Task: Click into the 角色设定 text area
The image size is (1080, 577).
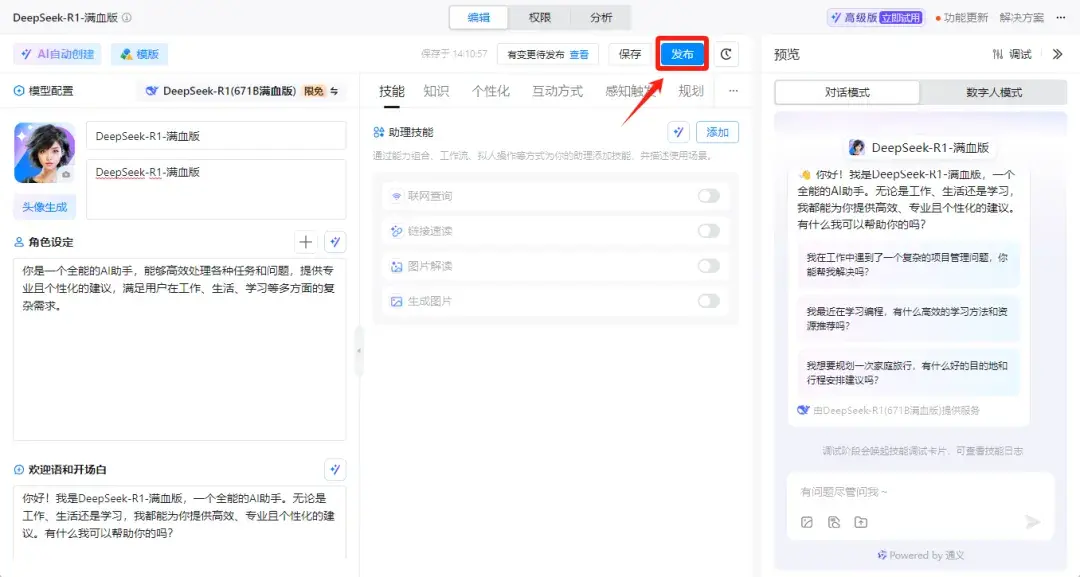Action: 179,349
